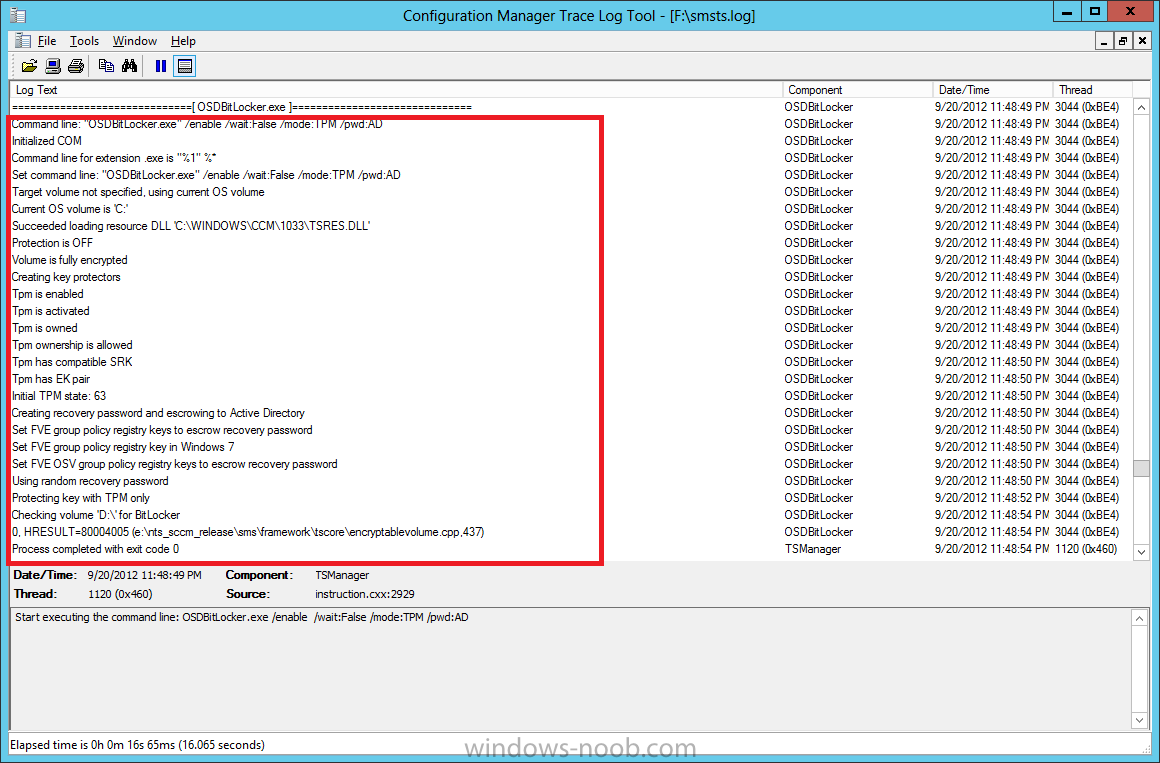Click the Open on server toolbar icon
The image size is (1160, 763).
click(53, 66)
